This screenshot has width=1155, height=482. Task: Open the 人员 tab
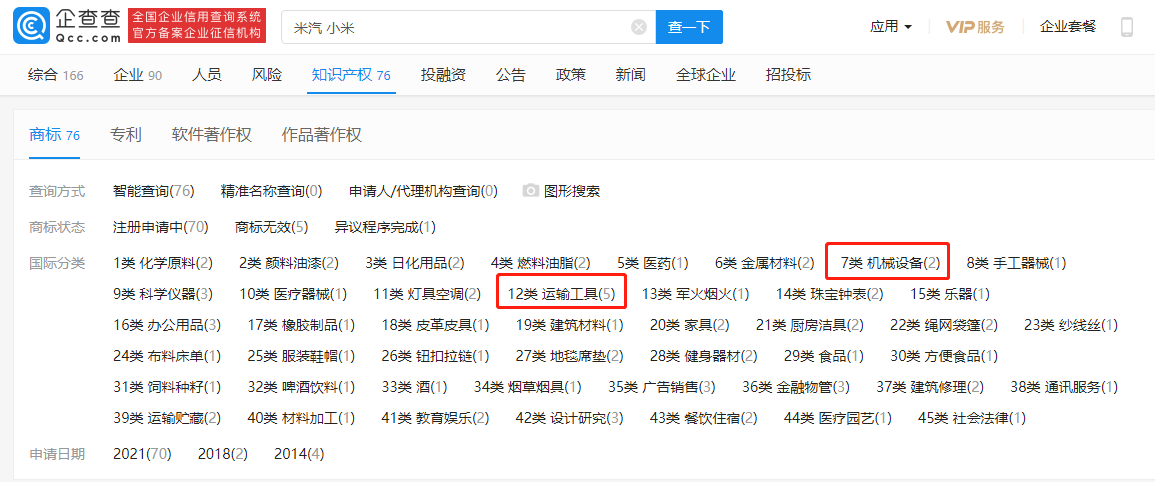207,74
